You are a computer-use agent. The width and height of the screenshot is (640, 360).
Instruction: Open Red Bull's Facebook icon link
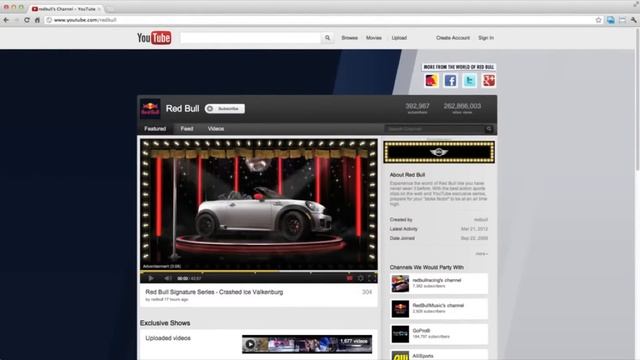[x=450, y=80]
